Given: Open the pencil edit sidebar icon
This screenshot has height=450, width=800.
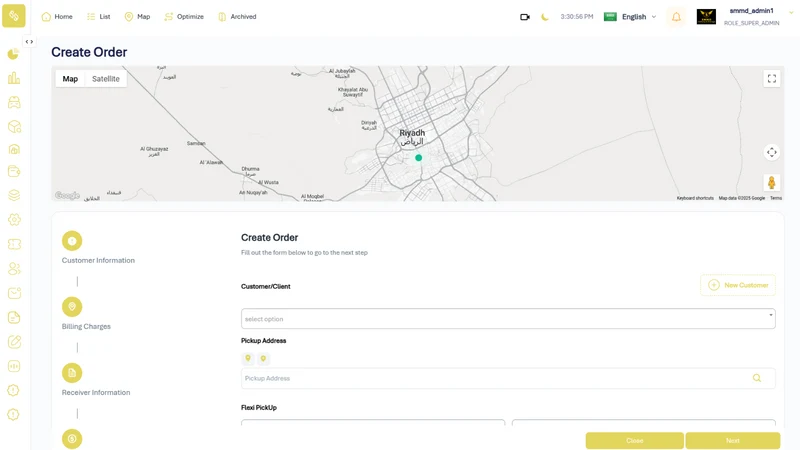Looking at the screenshot, I should click(14, 342).
